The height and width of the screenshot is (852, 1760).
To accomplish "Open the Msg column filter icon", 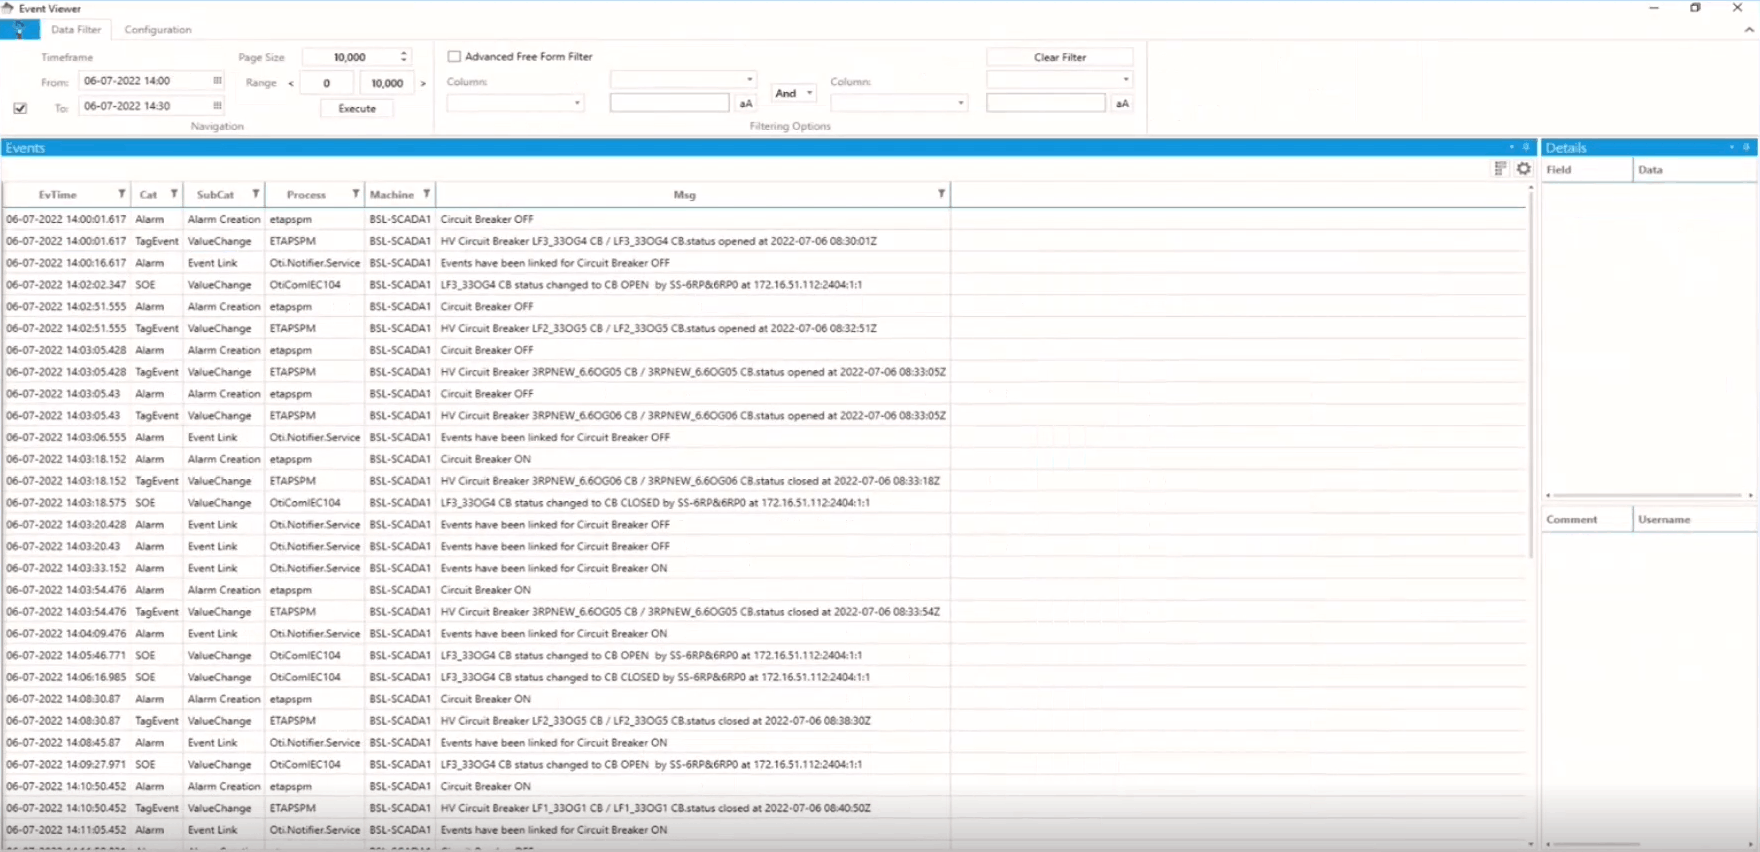I will point(941,194).
